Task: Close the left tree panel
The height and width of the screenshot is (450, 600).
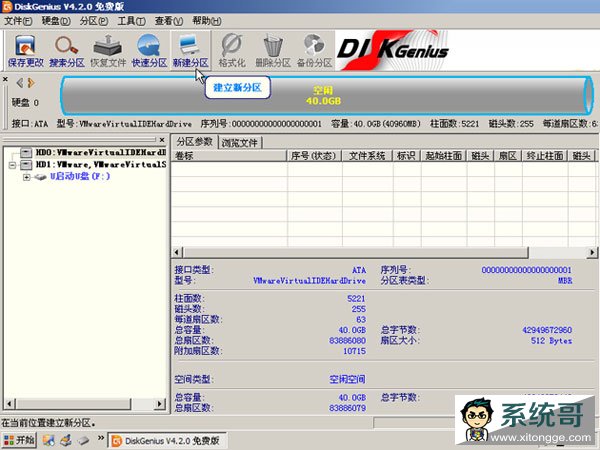Action: pyautogui.click(x=162, y=140)
